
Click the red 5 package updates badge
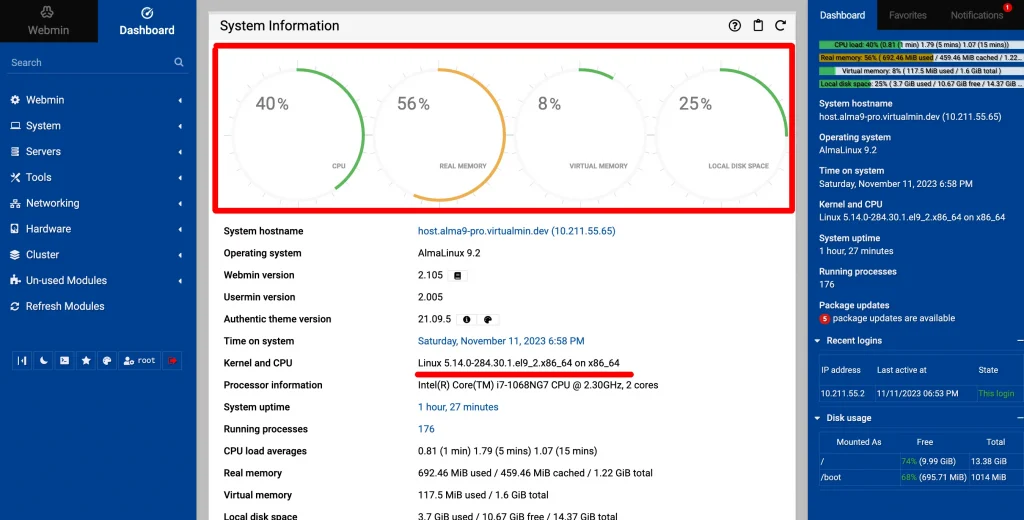click(x=825, y=319)
